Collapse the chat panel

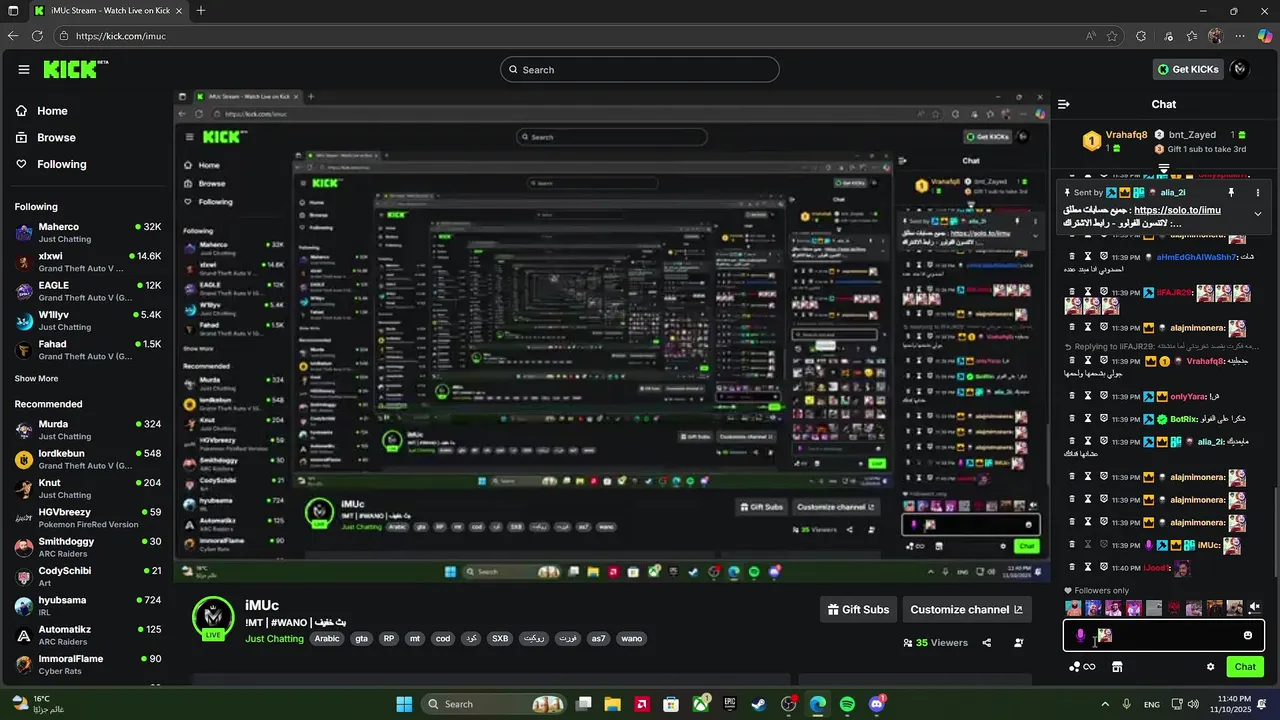1064,104
